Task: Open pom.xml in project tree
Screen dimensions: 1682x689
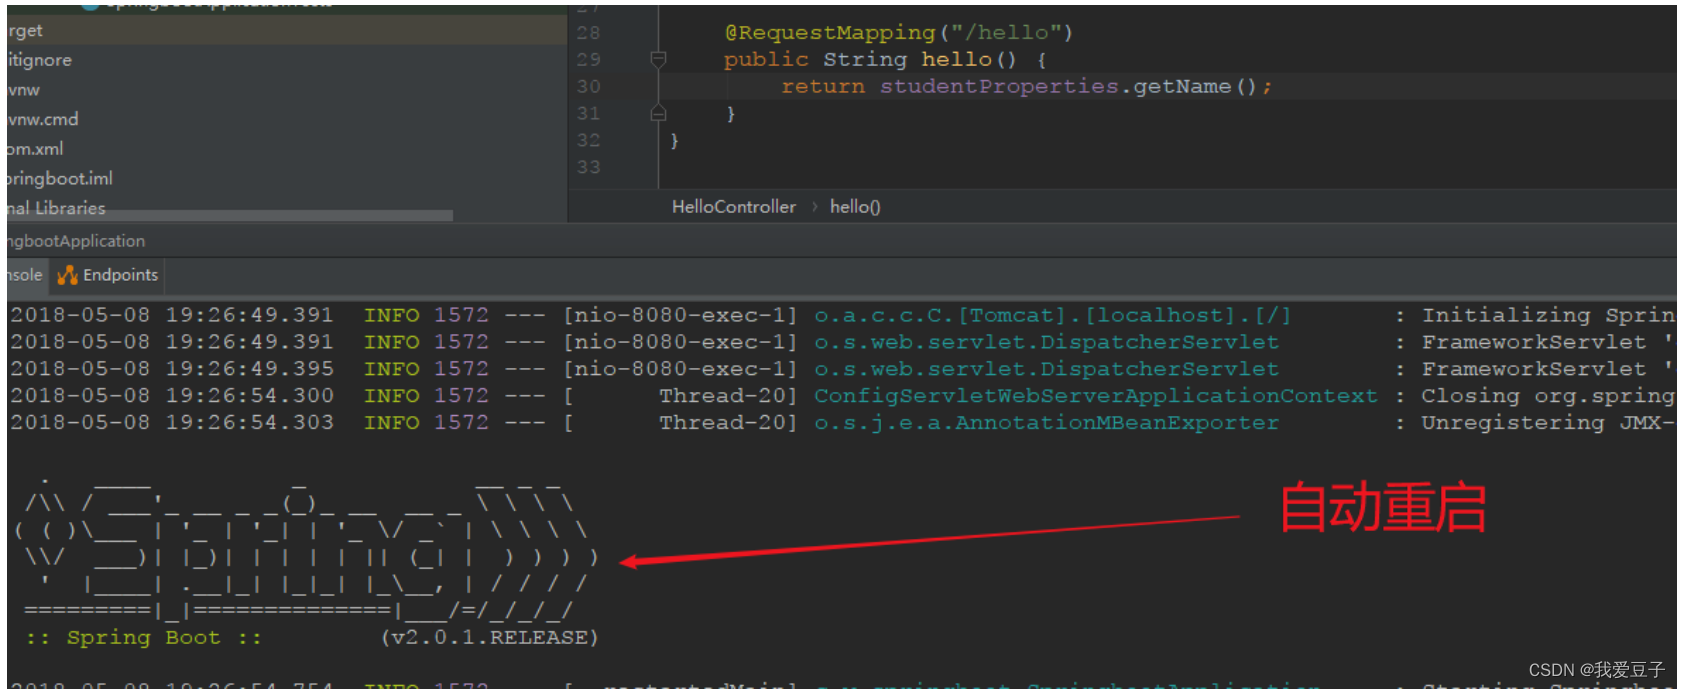Action: point(35,149)
